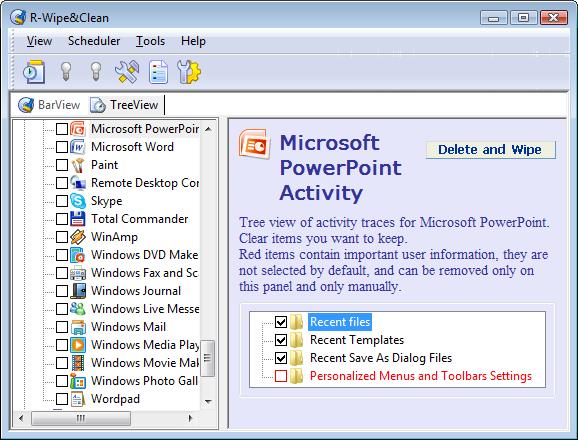Click the tree list scroll up arrow

208,129
